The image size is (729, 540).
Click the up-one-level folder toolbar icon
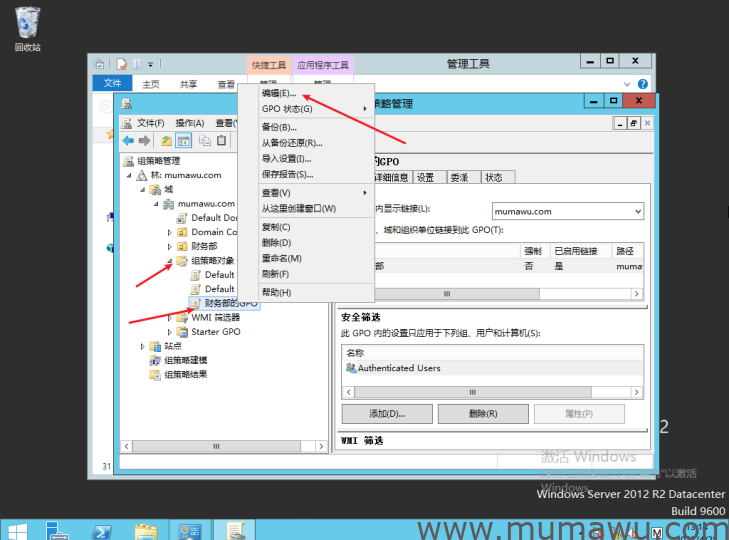tap(166, 141)
